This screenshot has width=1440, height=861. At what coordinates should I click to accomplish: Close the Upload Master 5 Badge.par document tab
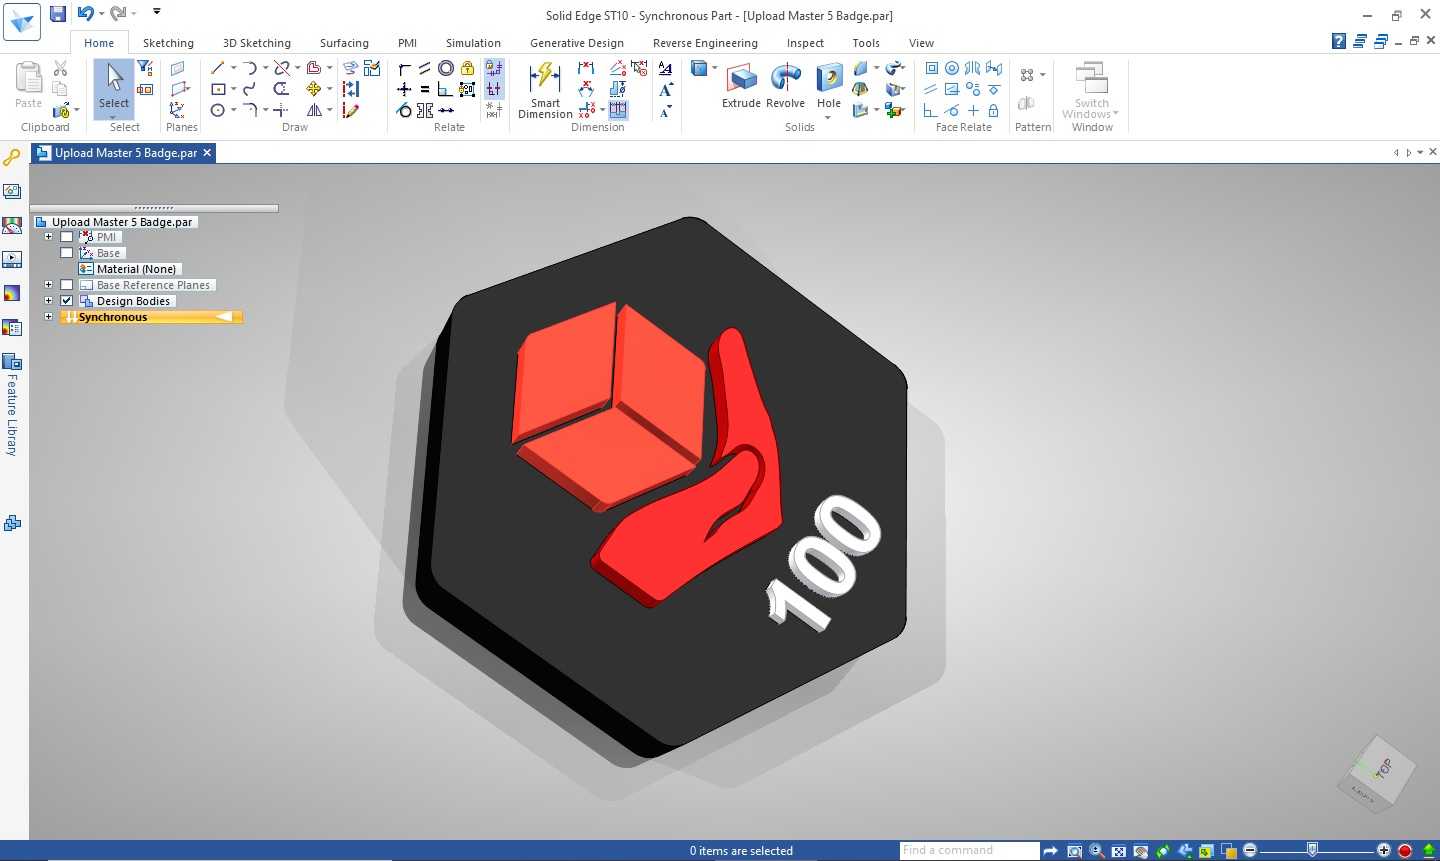pos(207,153)
